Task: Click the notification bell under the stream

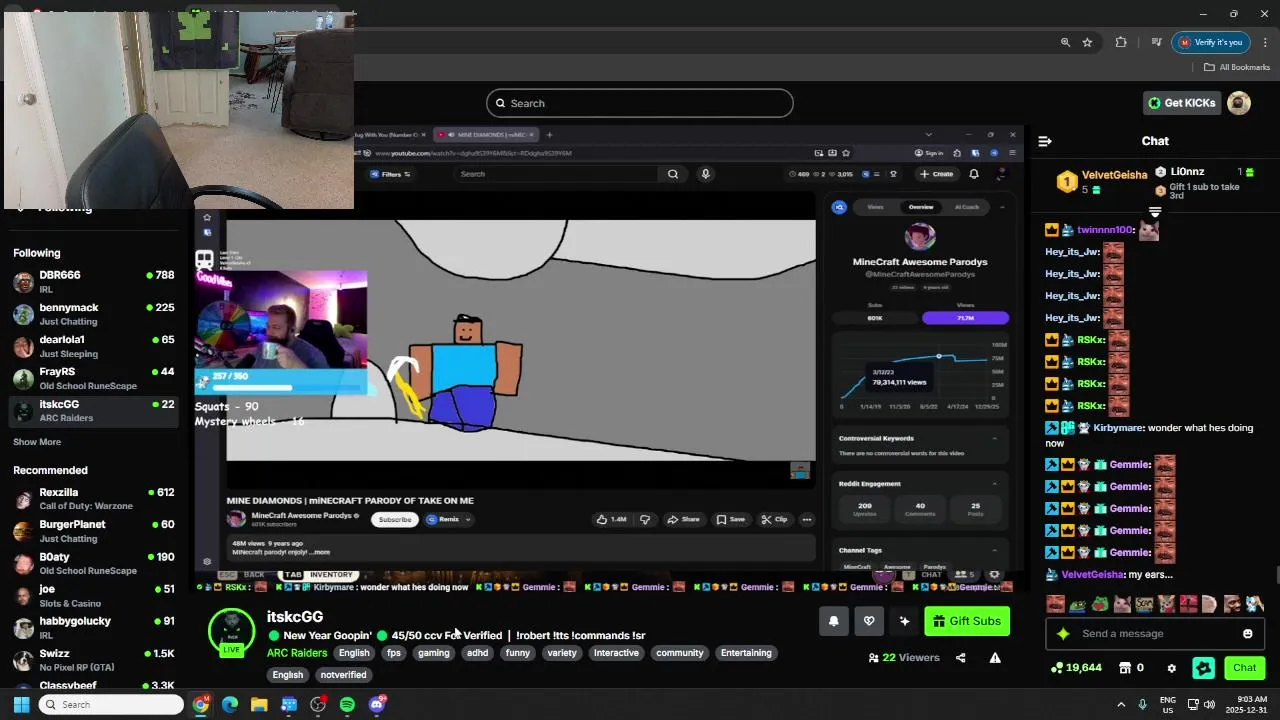Action: pyautogui.click(x=834, y=621)
